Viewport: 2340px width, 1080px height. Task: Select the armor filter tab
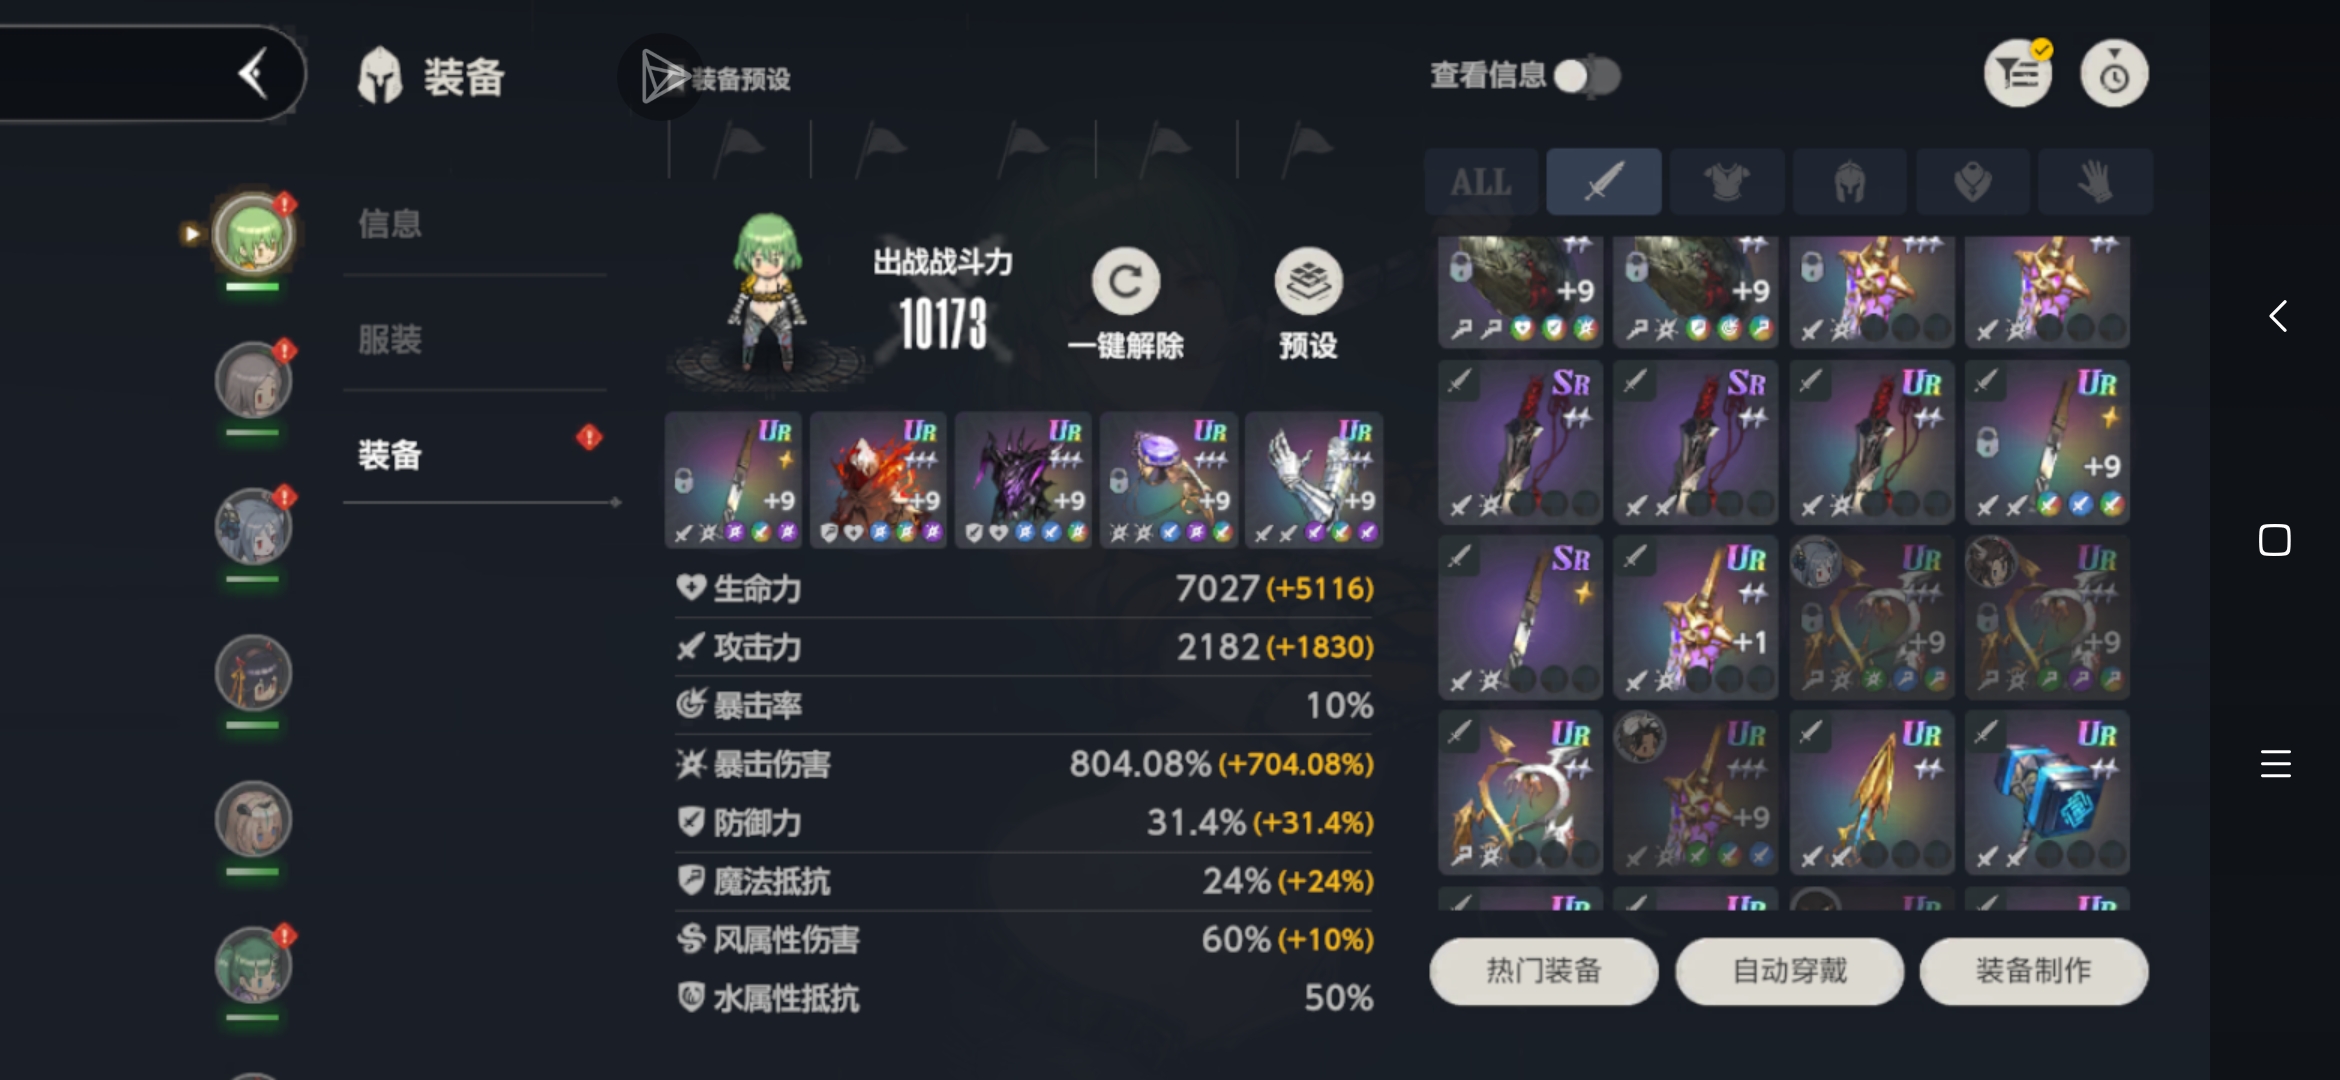point(1726,182)
